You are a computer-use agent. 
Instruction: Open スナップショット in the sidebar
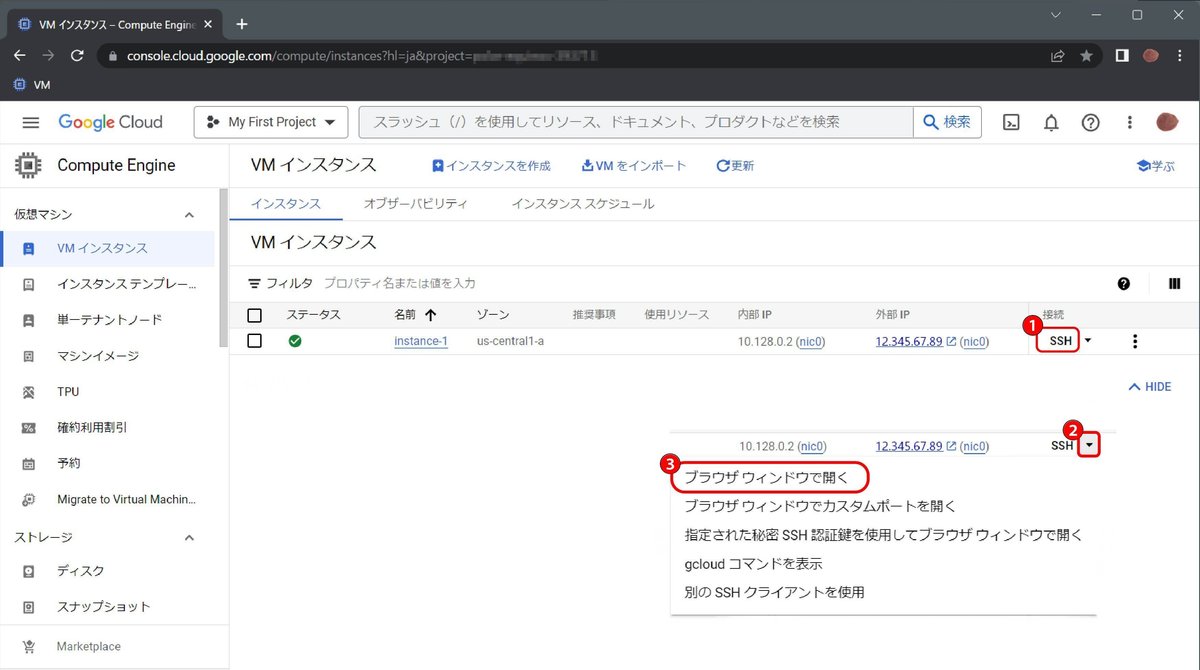pyautogui.click(x=108, y=607)
